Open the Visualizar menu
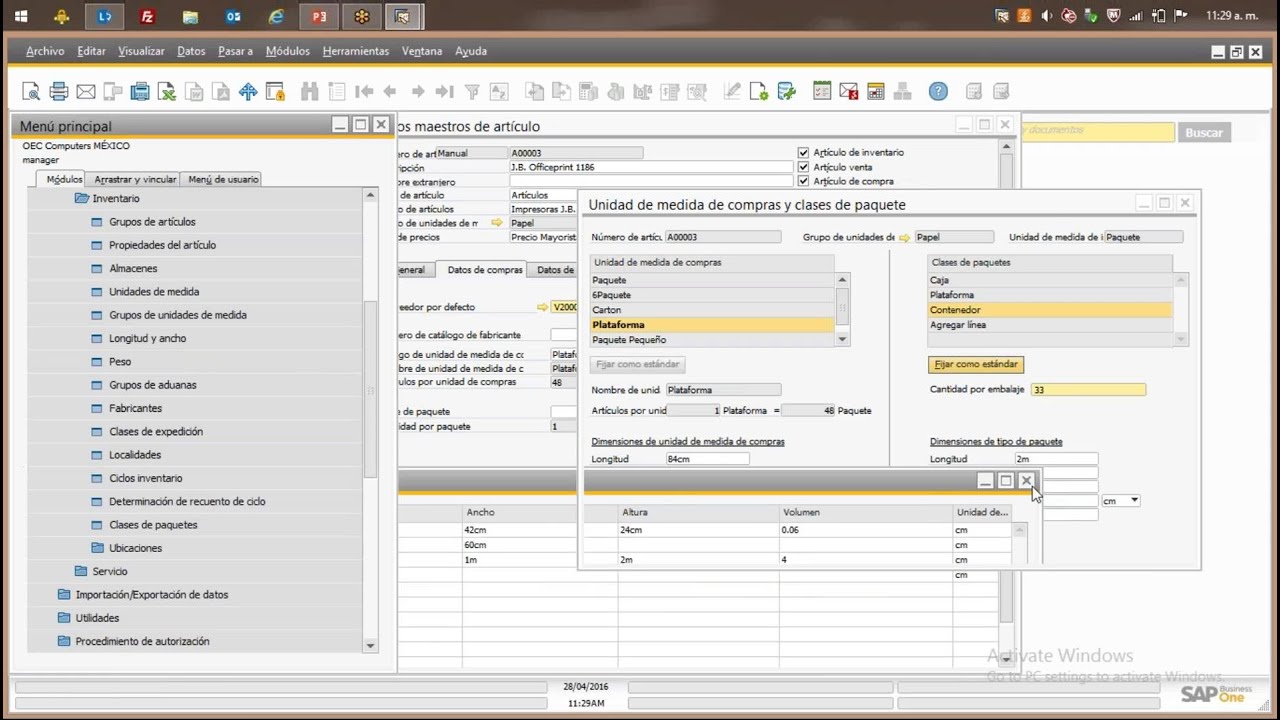Viewport: 1280px width, 720px height. [141, 51]
